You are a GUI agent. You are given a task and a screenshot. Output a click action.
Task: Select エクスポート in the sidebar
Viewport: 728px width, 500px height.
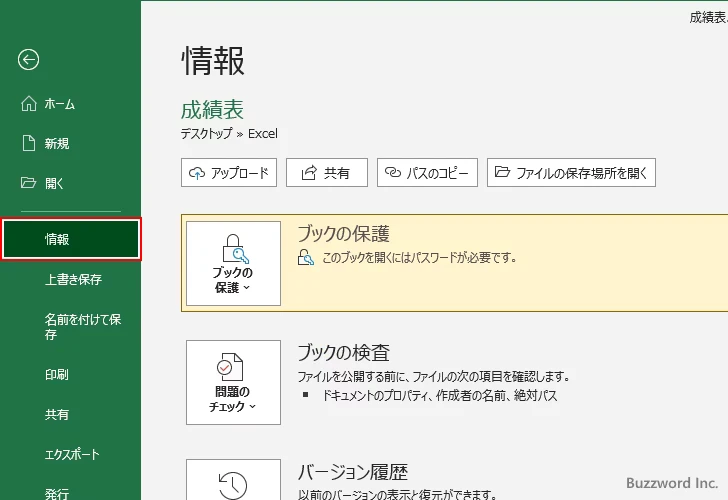tap(72, 454)
